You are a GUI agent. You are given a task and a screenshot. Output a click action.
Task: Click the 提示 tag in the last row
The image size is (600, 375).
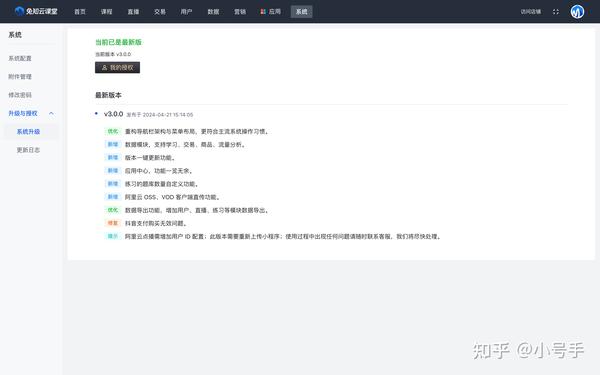pyautogui.click(x=113, y=236)
